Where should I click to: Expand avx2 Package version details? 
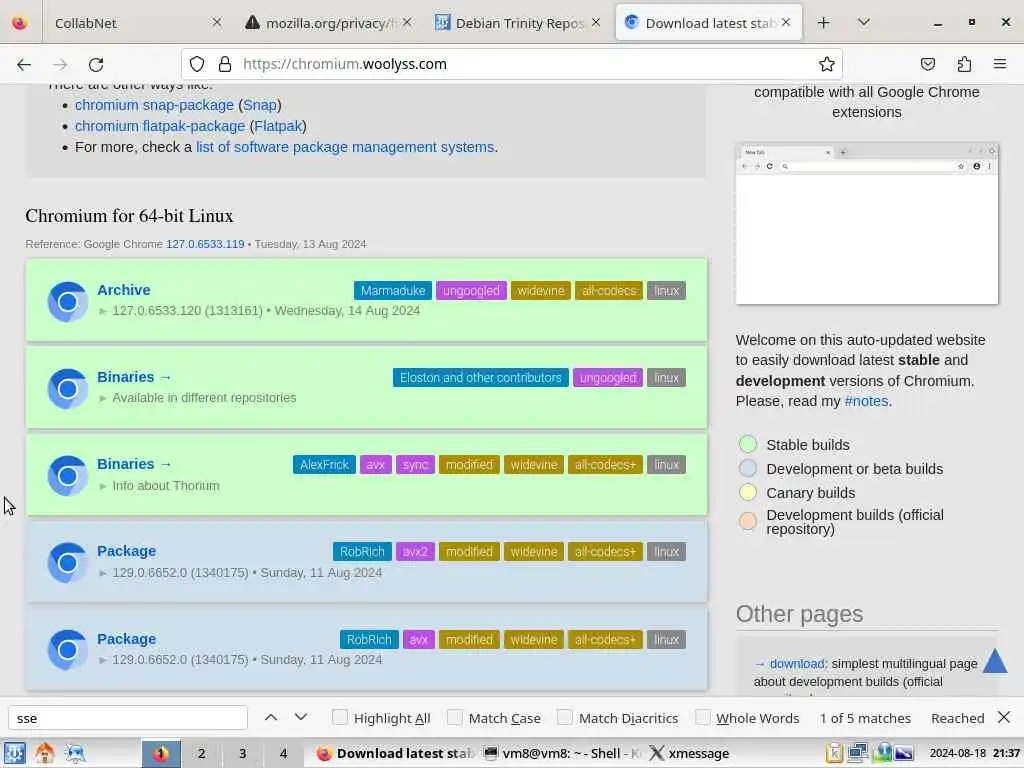pyautogui.click(x=103, y=573)
